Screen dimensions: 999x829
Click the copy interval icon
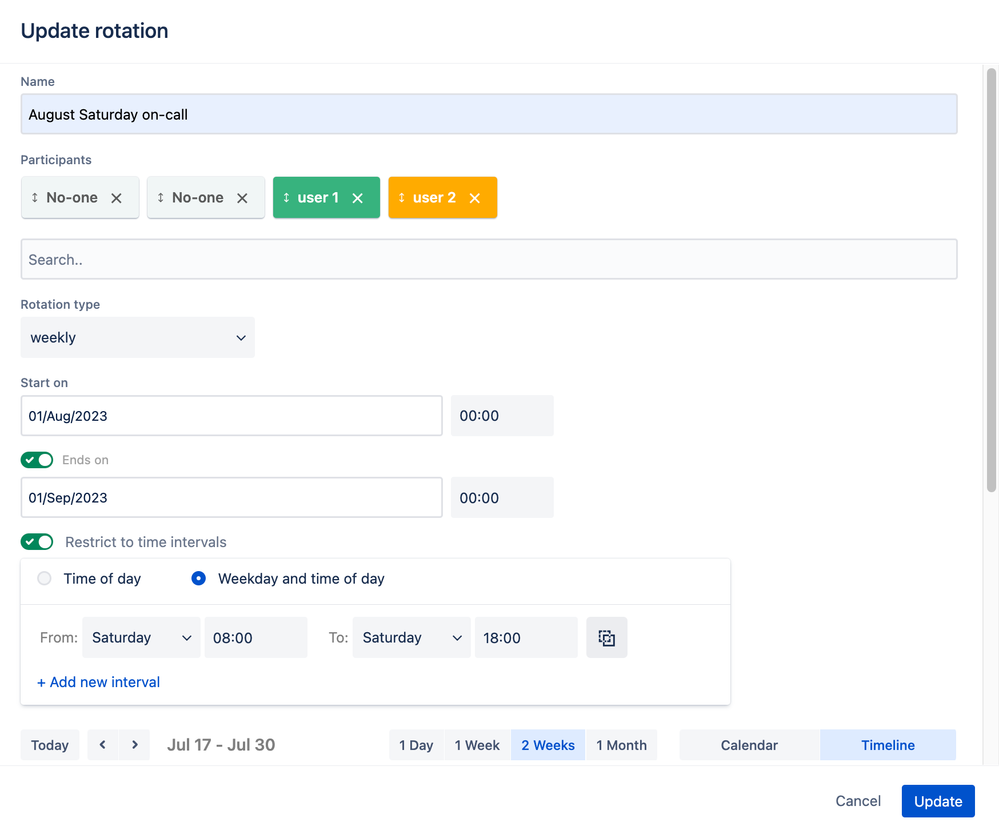coord(607,637)
